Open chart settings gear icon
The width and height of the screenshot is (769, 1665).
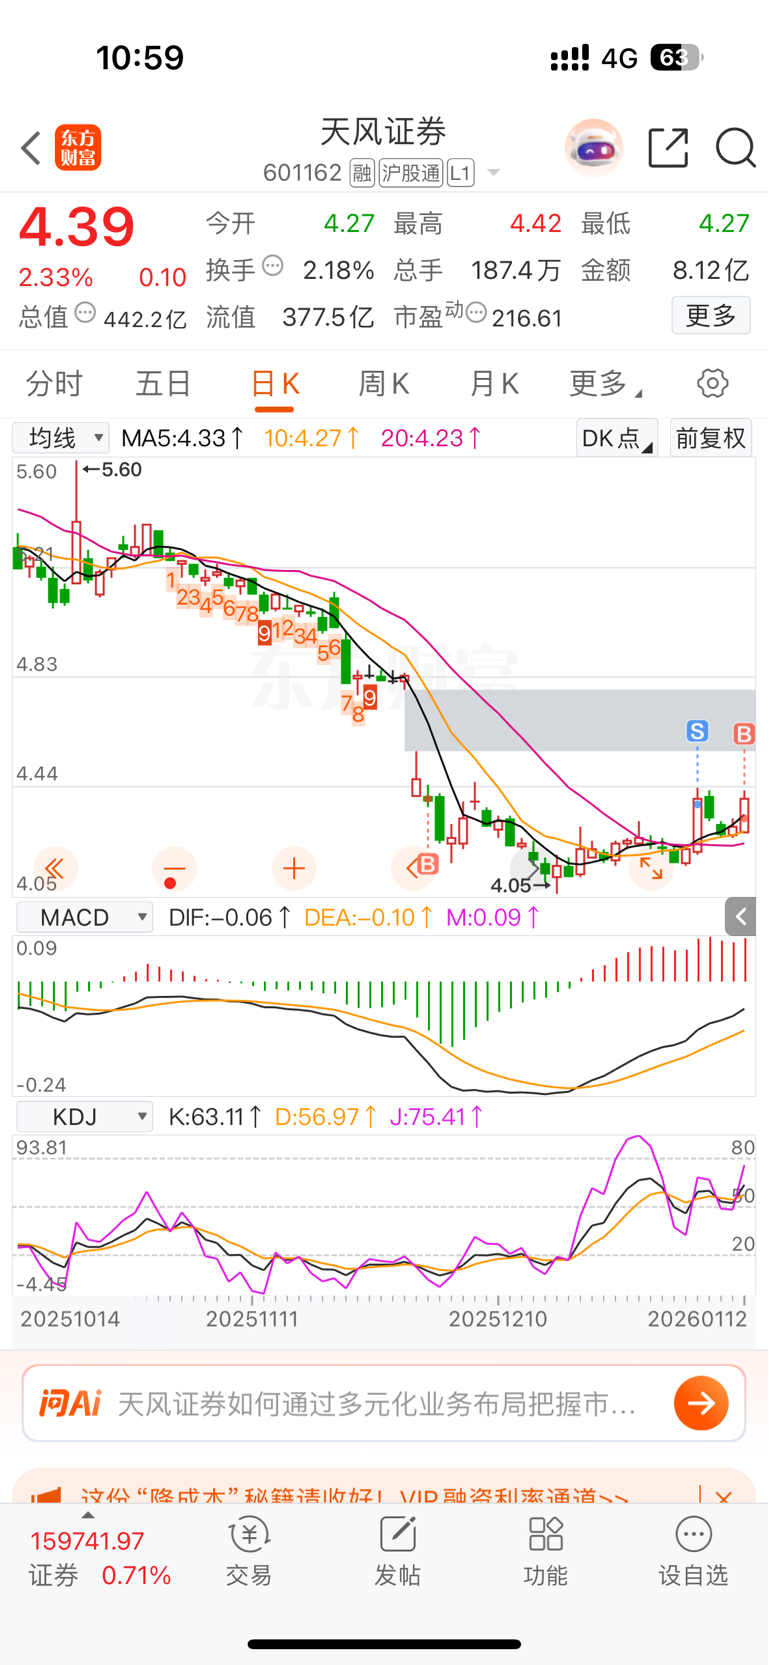click(712, 383)
